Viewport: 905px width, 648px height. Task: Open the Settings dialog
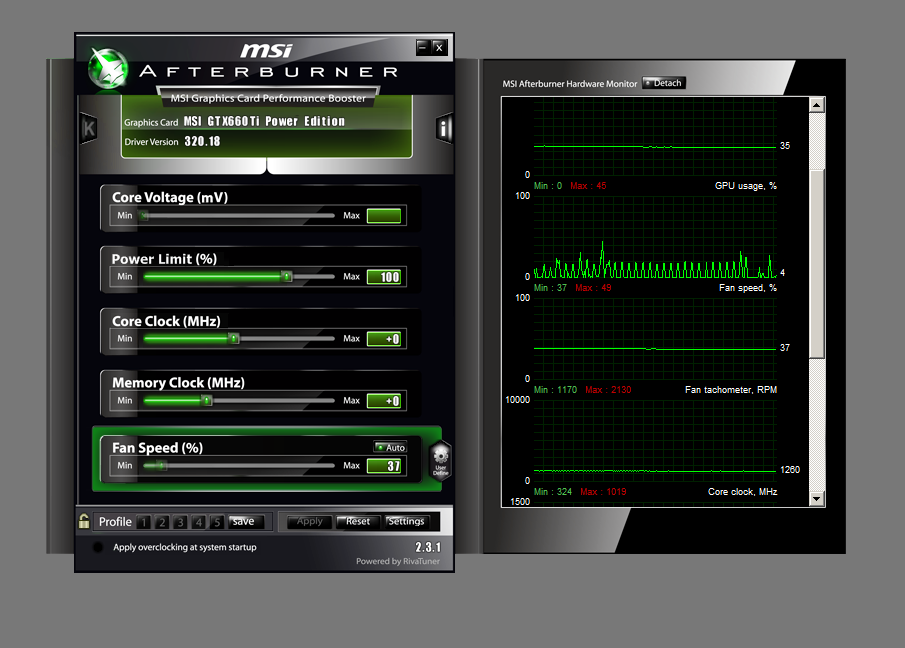point(406,522)
